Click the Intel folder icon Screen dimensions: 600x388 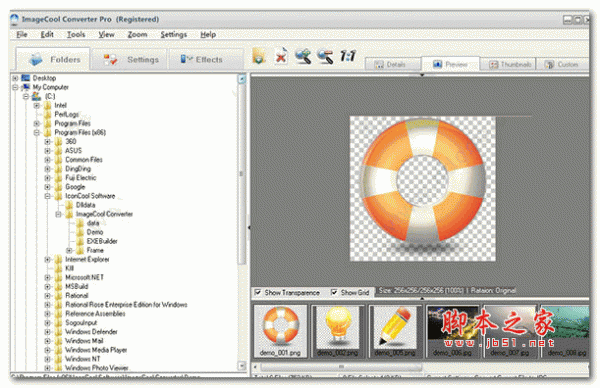(x=47, y=105)
